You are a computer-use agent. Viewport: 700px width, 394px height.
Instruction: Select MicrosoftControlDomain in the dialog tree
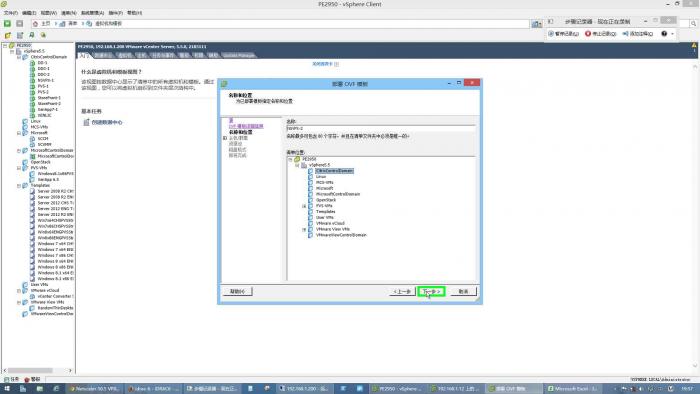338,194
